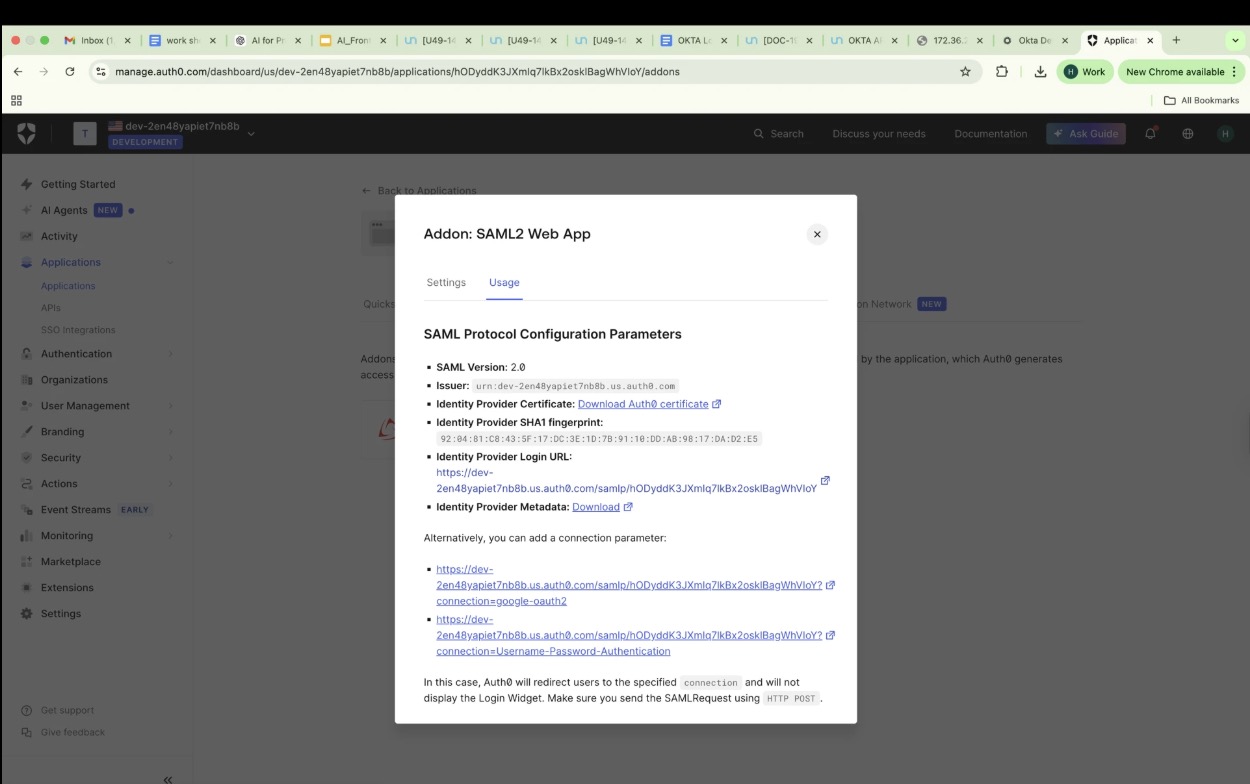Open Search from the top navigation

(779, 133)
